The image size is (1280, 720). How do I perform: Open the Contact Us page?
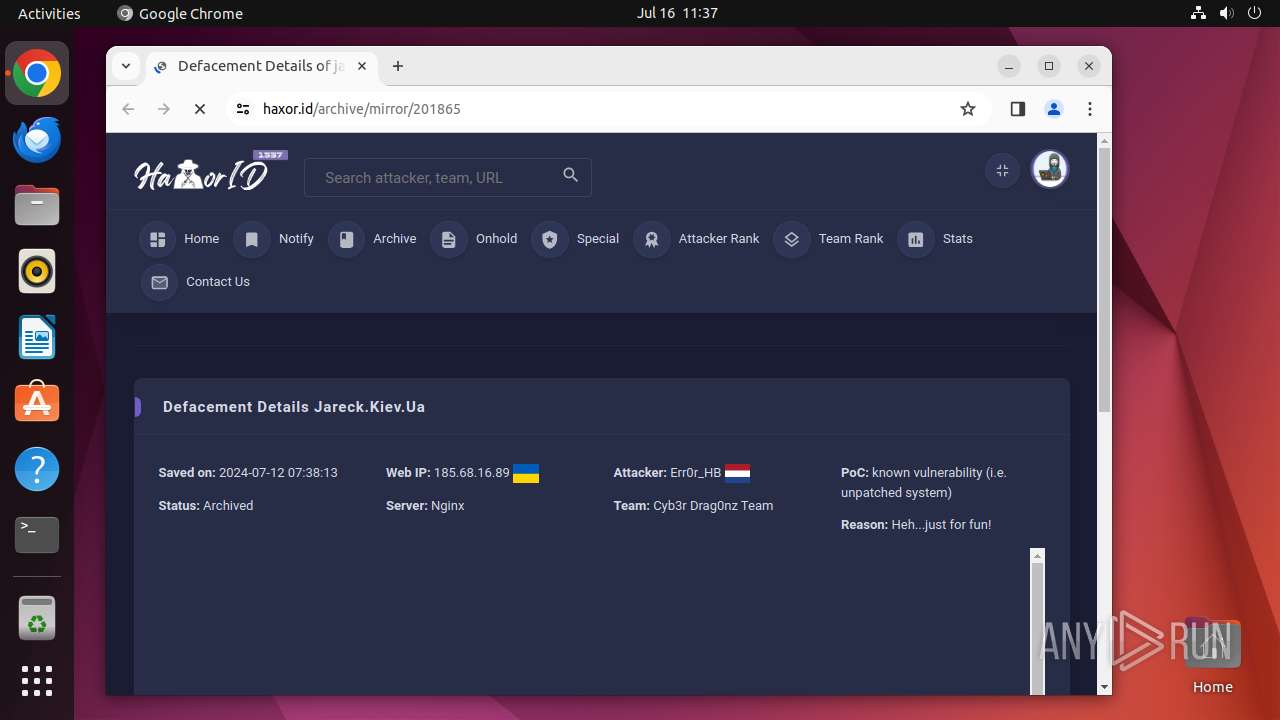196,282
